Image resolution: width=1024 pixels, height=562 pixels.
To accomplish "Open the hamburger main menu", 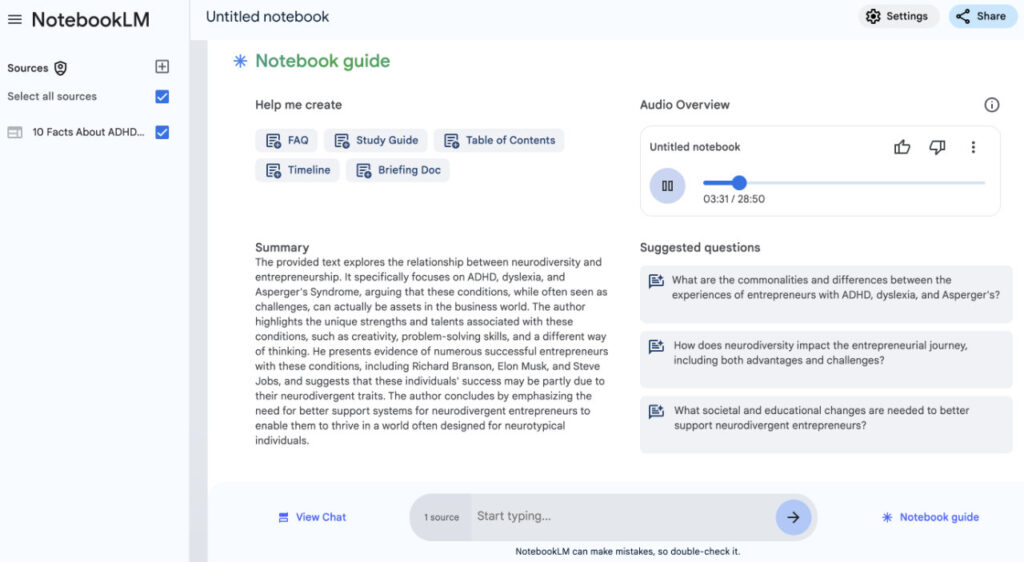I will (15, 20).
